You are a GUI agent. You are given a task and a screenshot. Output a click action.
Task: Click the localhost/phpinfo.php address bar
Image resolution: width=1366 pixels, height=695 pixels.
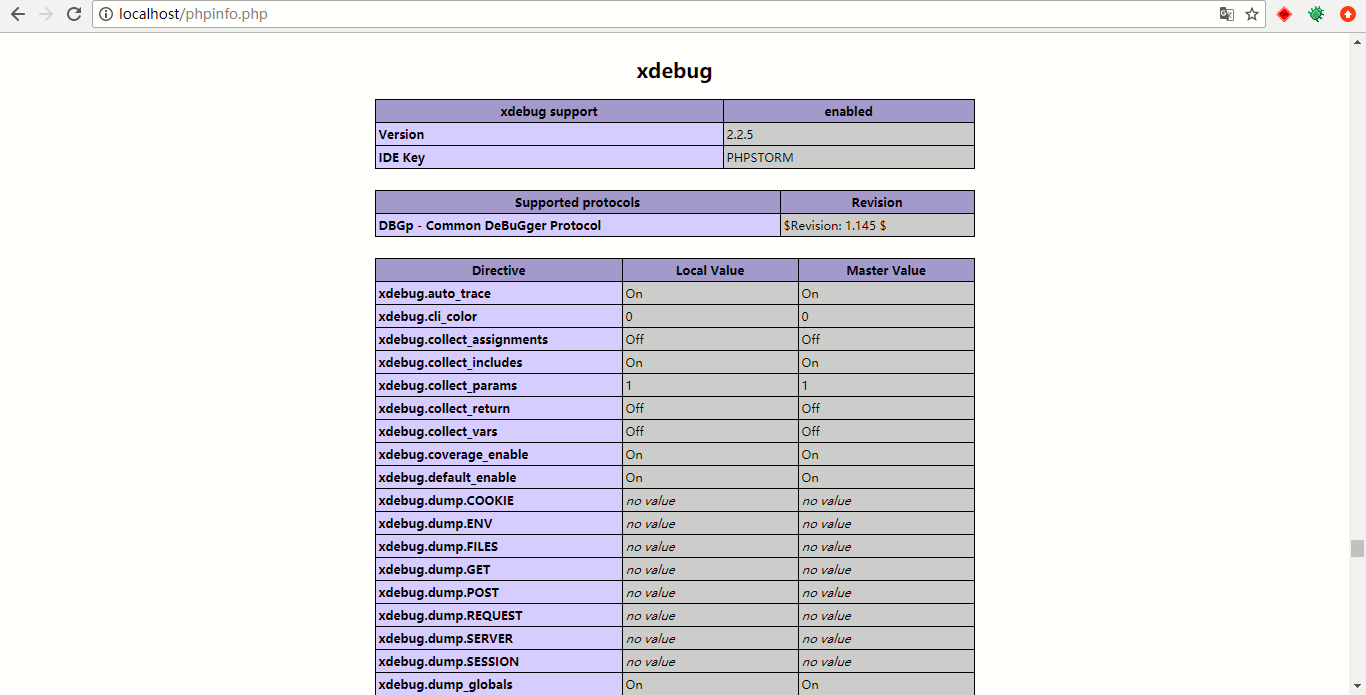(x=660, y=14)
